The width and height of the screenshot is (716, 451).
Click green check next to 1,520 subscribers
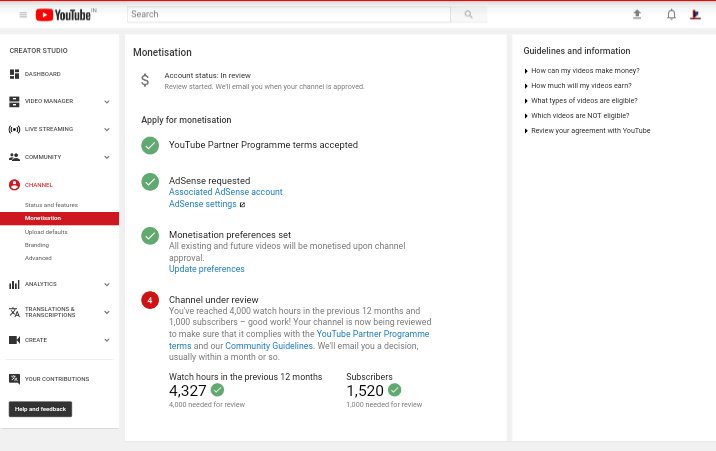[x=395, y=390]
